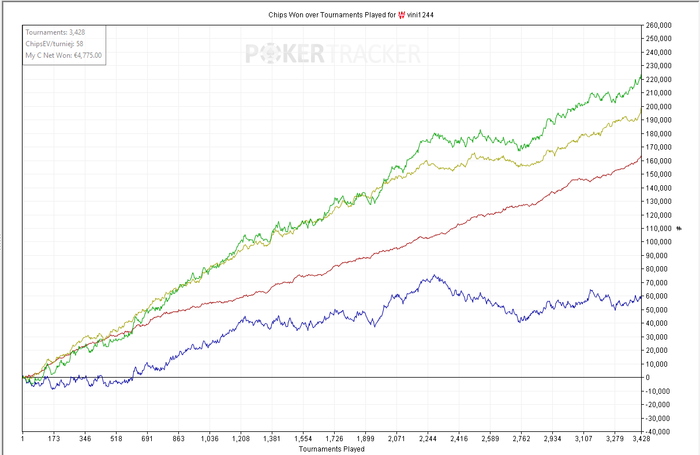Click y-axis label 140,000

pyautogui.click(x=659, y=188)
